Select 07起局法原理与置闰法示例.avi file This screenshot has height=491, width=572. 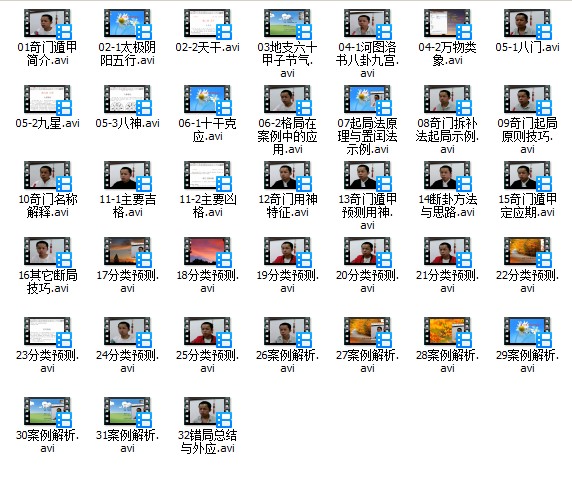coord(367,100)
